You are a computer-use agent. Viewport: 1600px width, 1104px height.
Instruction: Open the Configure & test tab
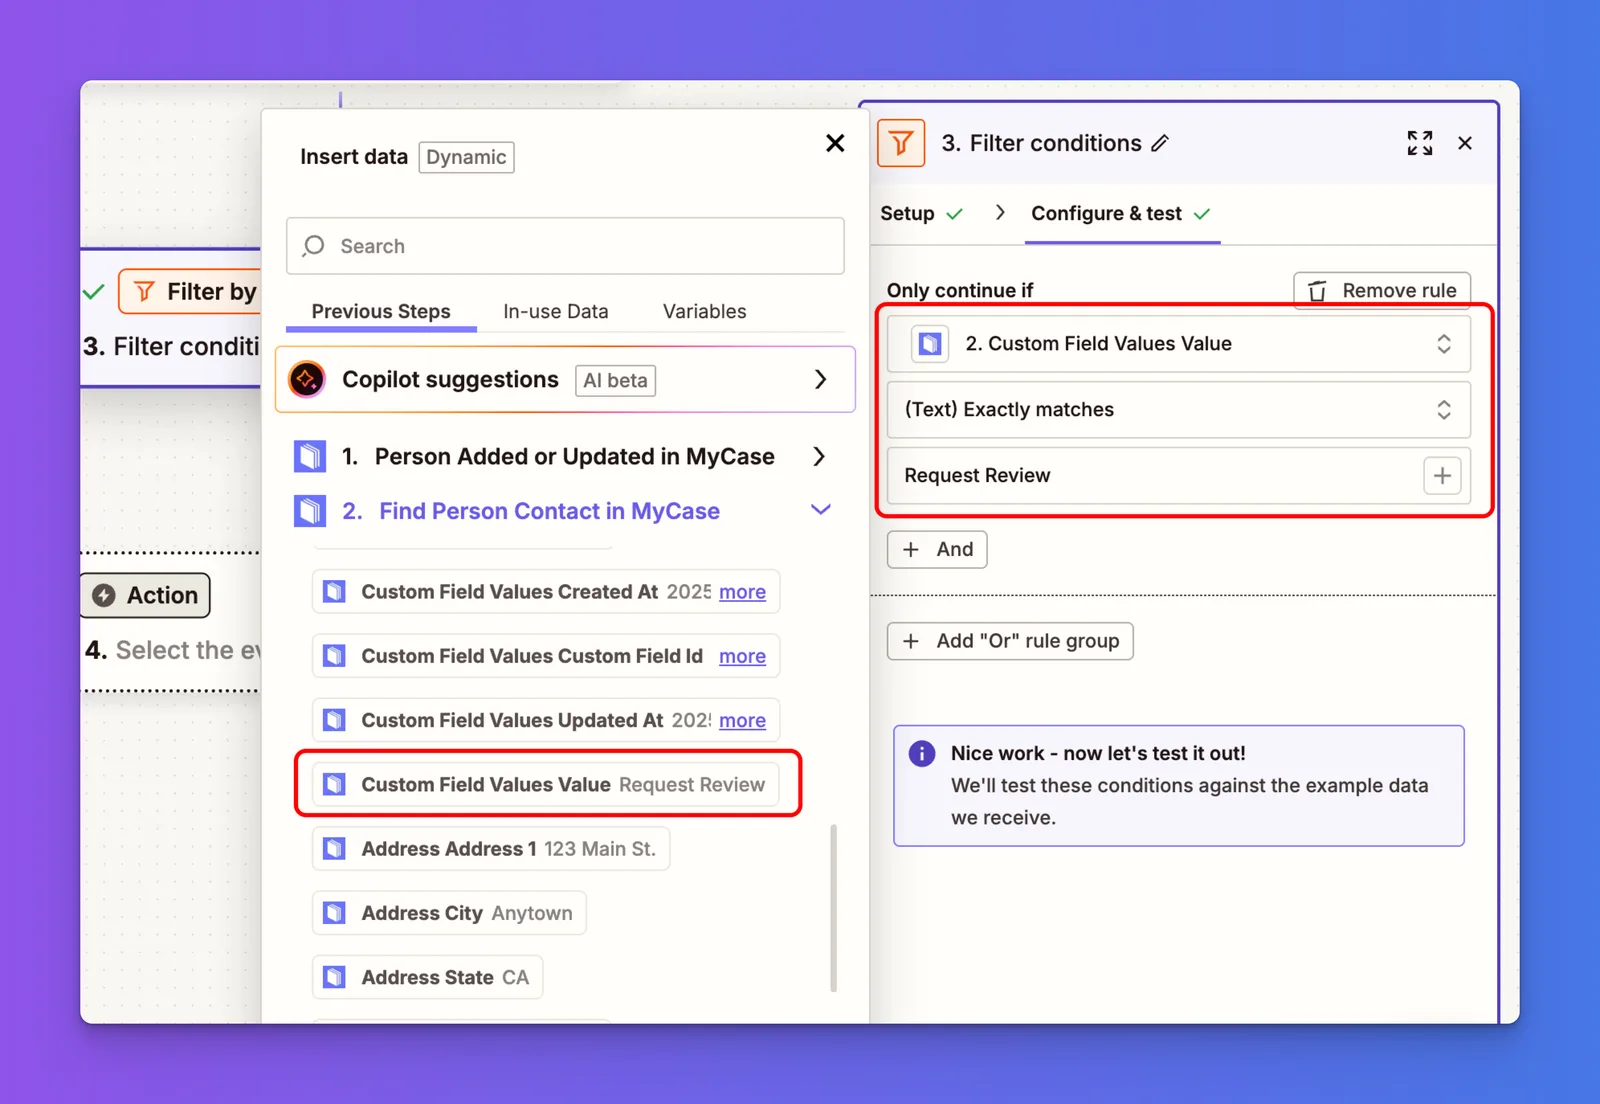[x=1121, y=213]
